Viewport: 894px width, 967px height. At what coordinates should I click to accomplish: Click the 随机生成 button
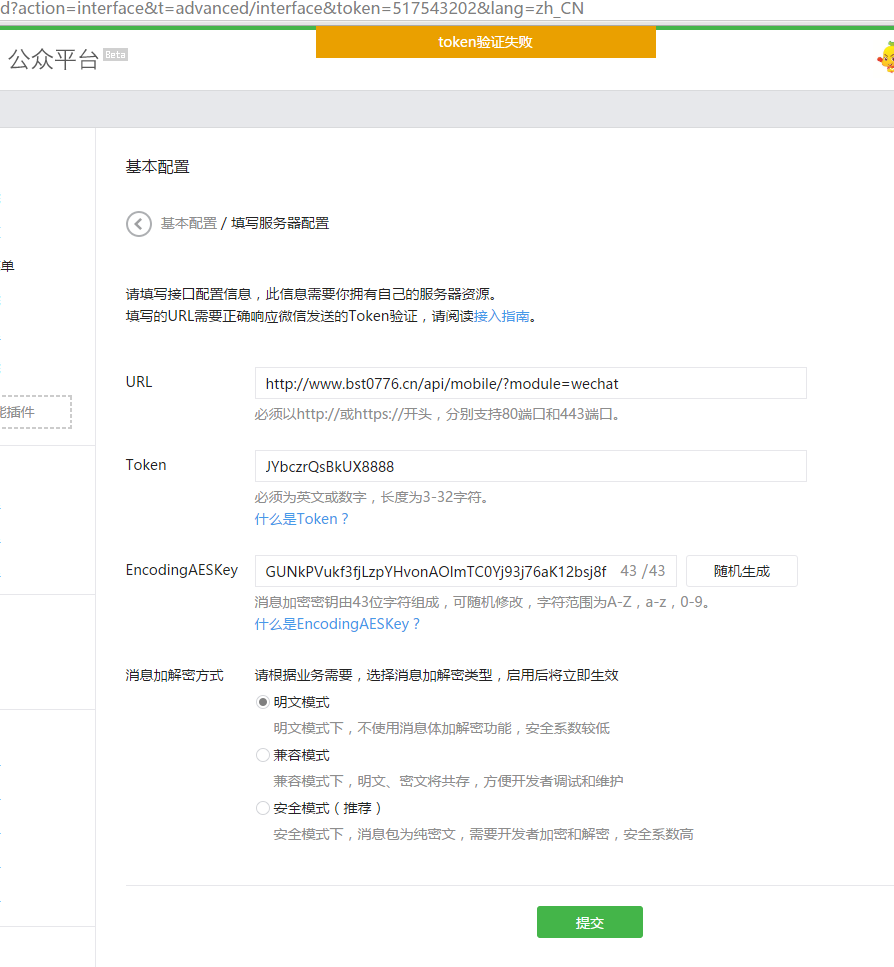(742, 571)
